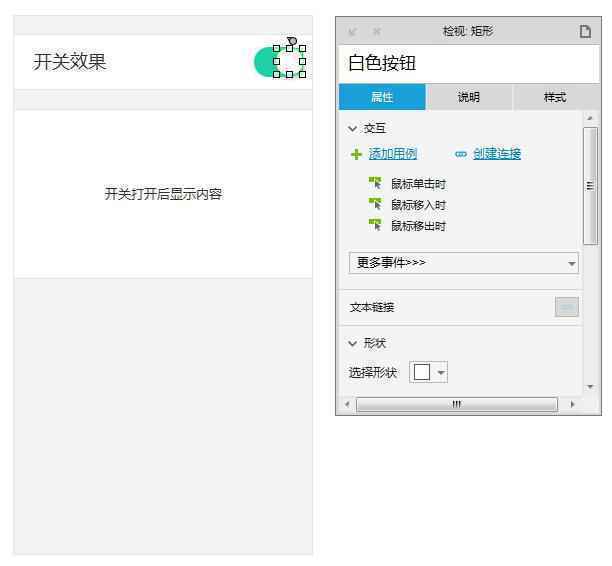612x566 pixels.
Task: Open the 更多事件>>> dropdown
Action: (463, 263)
